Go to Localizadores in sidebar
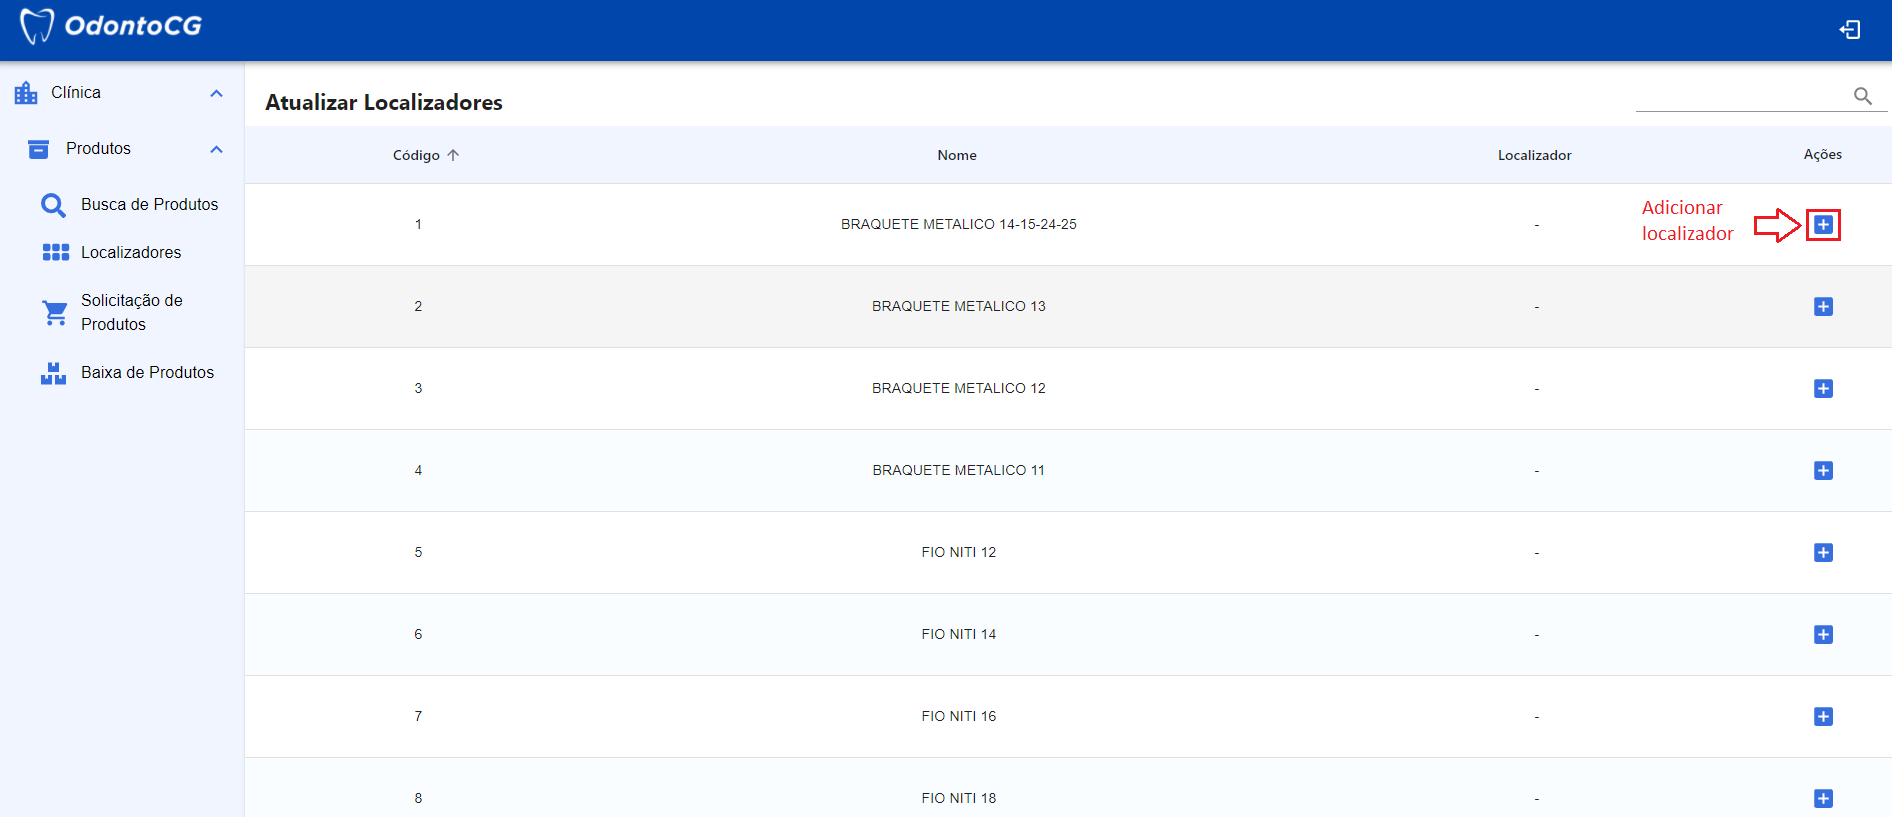The width and height of the screenshot is (1892, 817). point(131,253)
